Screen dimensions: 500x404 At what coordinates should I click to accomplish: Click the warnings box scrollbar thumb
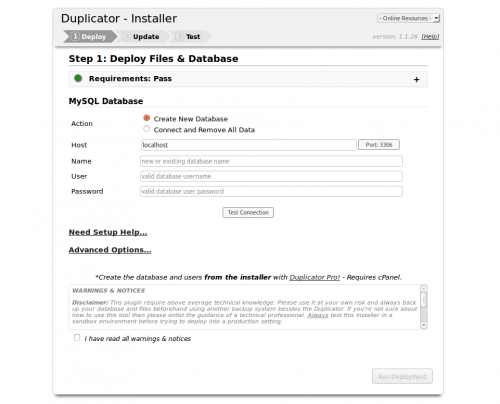click(424, 300)
